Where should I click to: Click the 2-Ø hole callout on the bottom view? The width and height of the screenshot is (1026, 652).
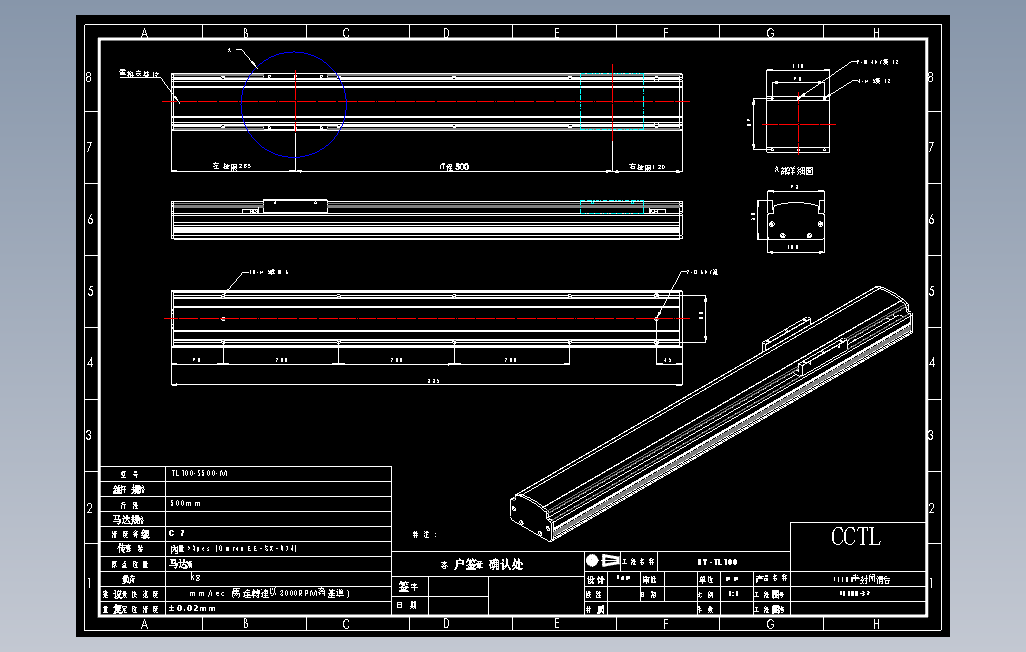pyautogui.click(x=702, y=272)
